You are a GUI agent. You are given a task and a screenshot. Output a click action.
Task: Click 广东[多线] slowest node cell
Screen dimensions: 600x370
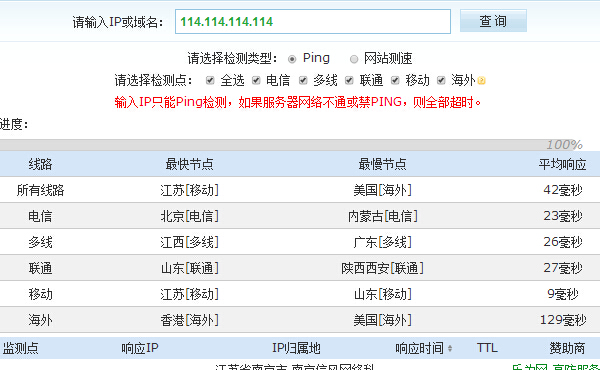[x=382, y=242]
